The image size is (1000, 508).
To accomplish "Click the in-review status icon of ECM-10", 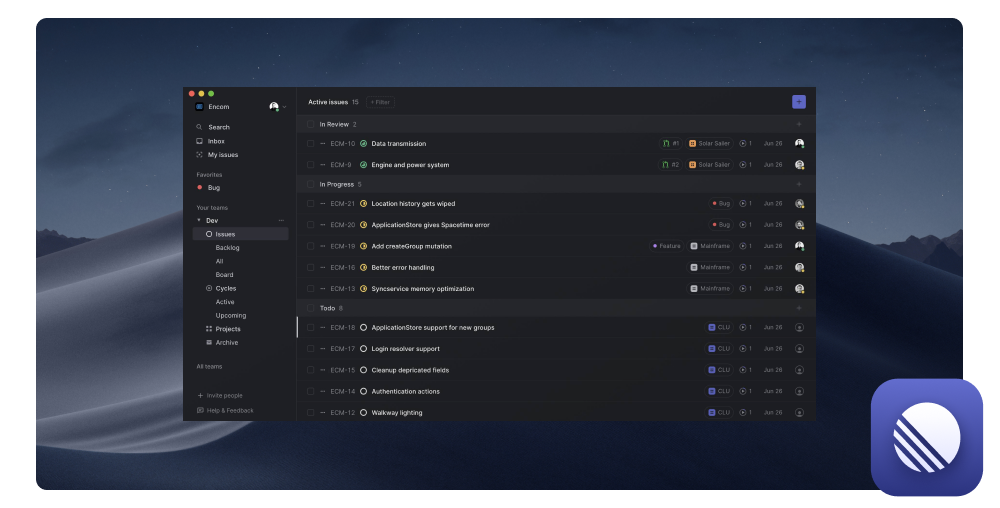I will click(364, 143).
